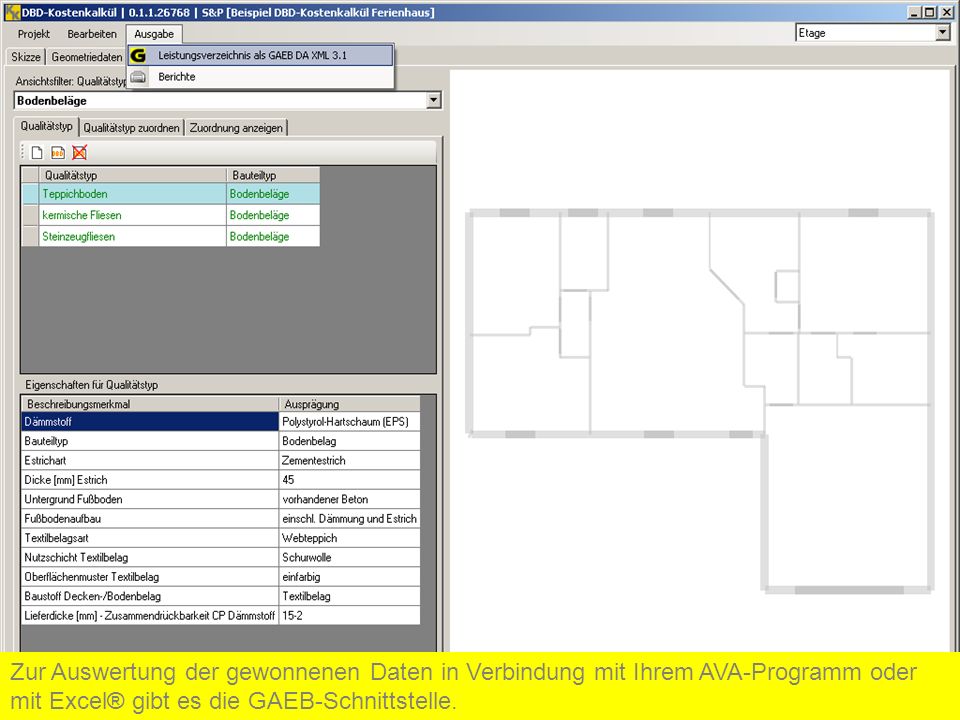Expand the Etage dropdown
Image resolution: width=960 pixels, height=720 pixels.
[943, 33]
